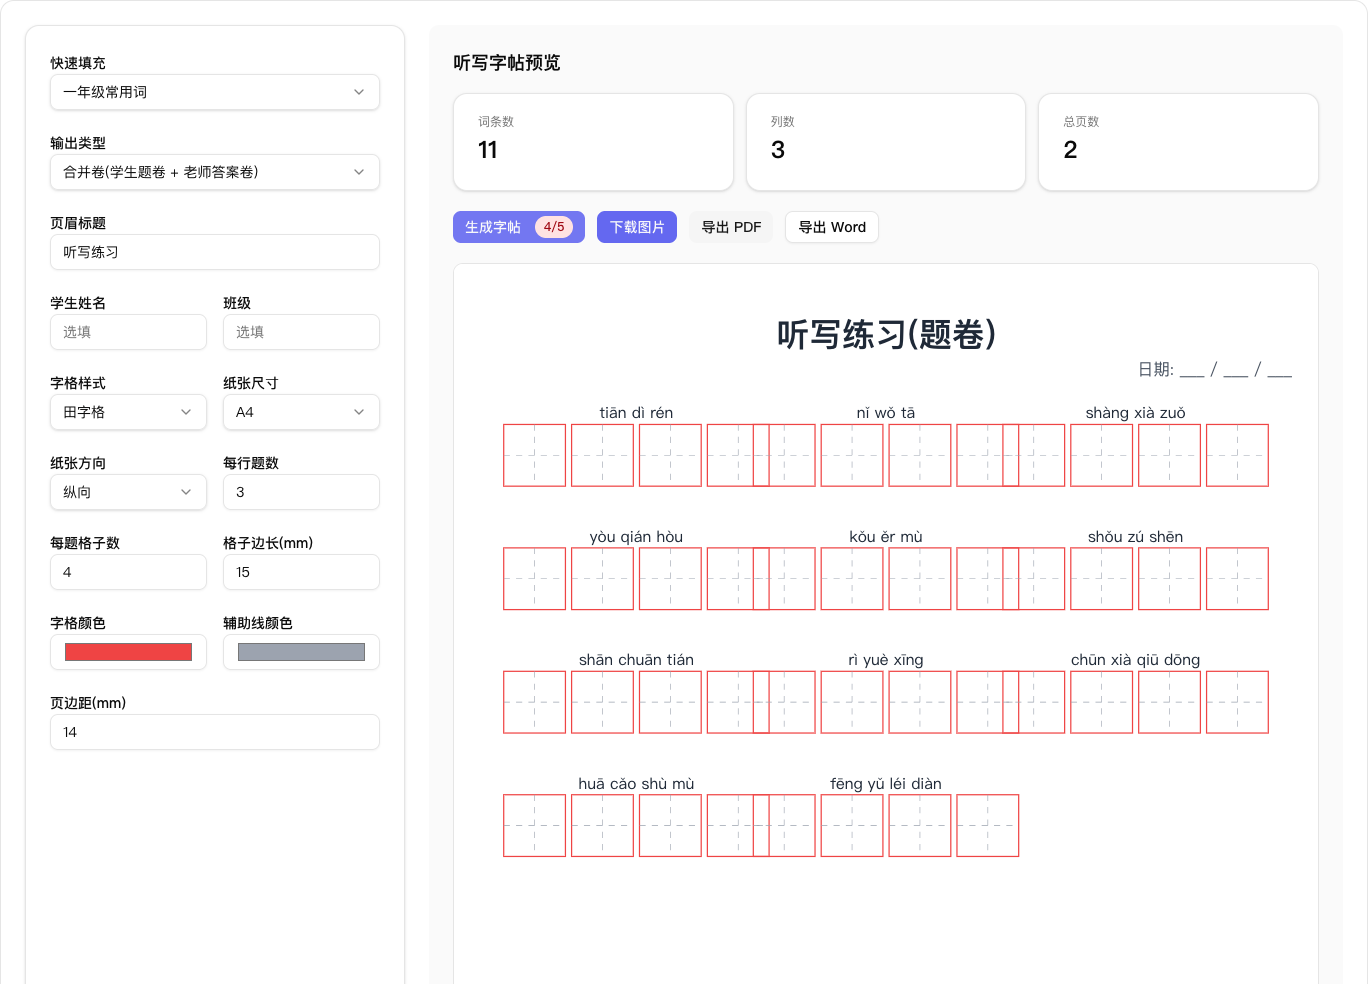Click the pinyin 'tiān dì rén'
Viewport: 1368px width, 984px height.
point(636,413)
